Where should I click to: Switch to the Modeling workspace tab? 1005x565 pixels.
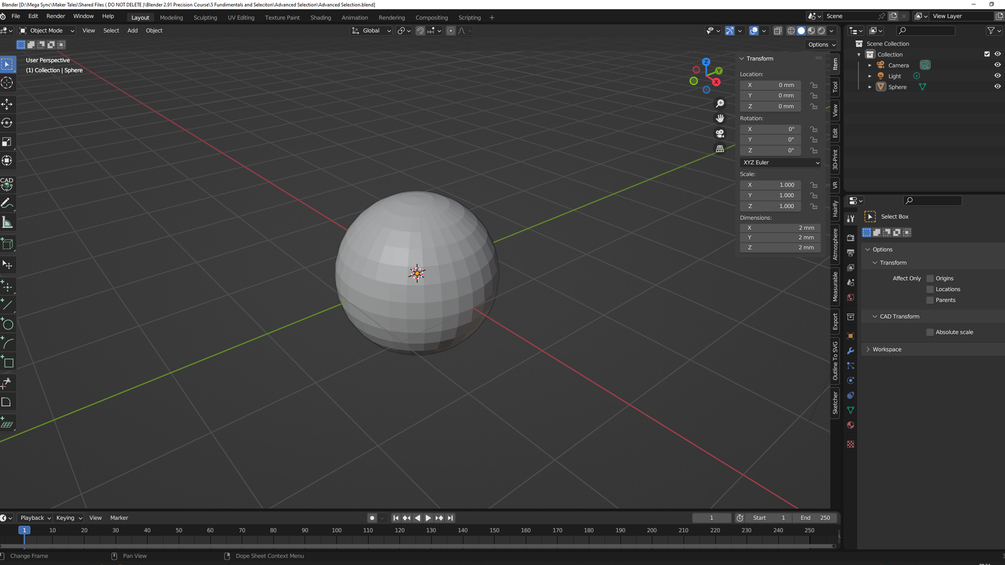[x=171, y=17]
